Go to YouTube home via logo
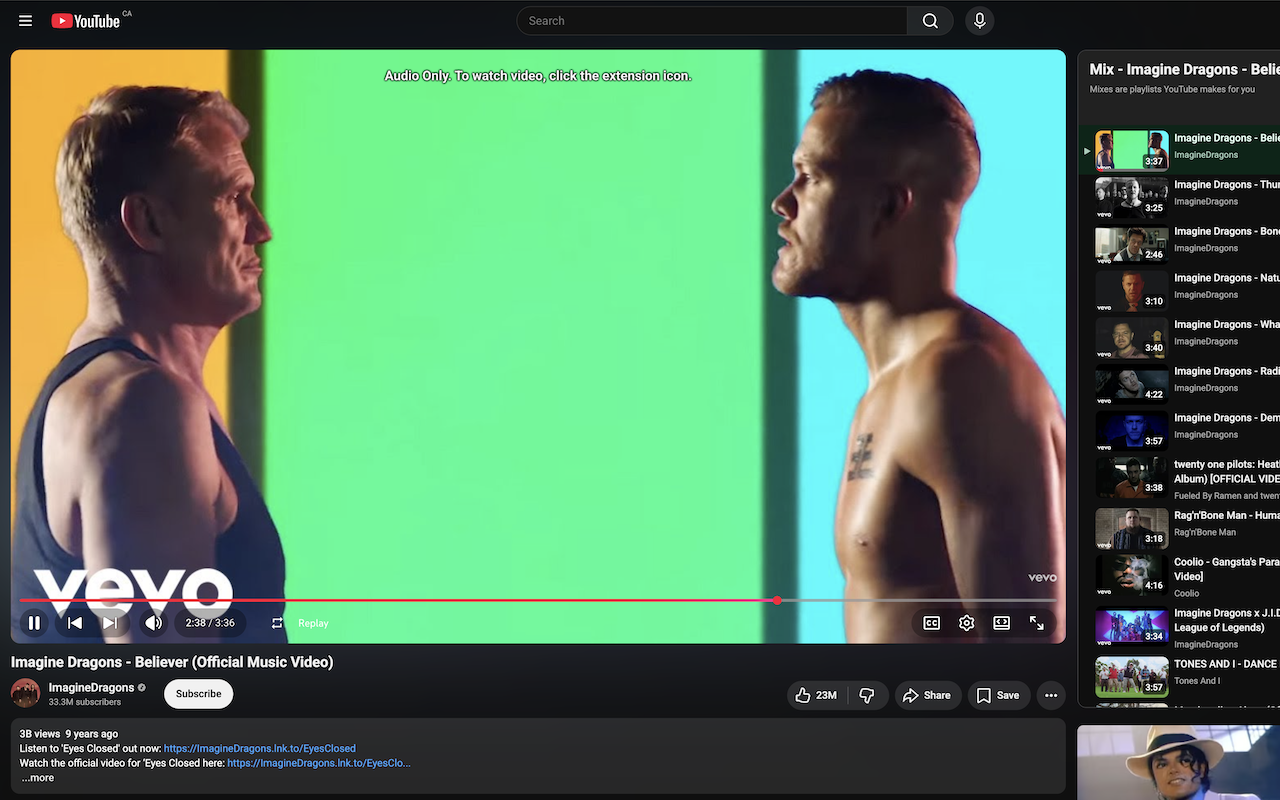 86,20
